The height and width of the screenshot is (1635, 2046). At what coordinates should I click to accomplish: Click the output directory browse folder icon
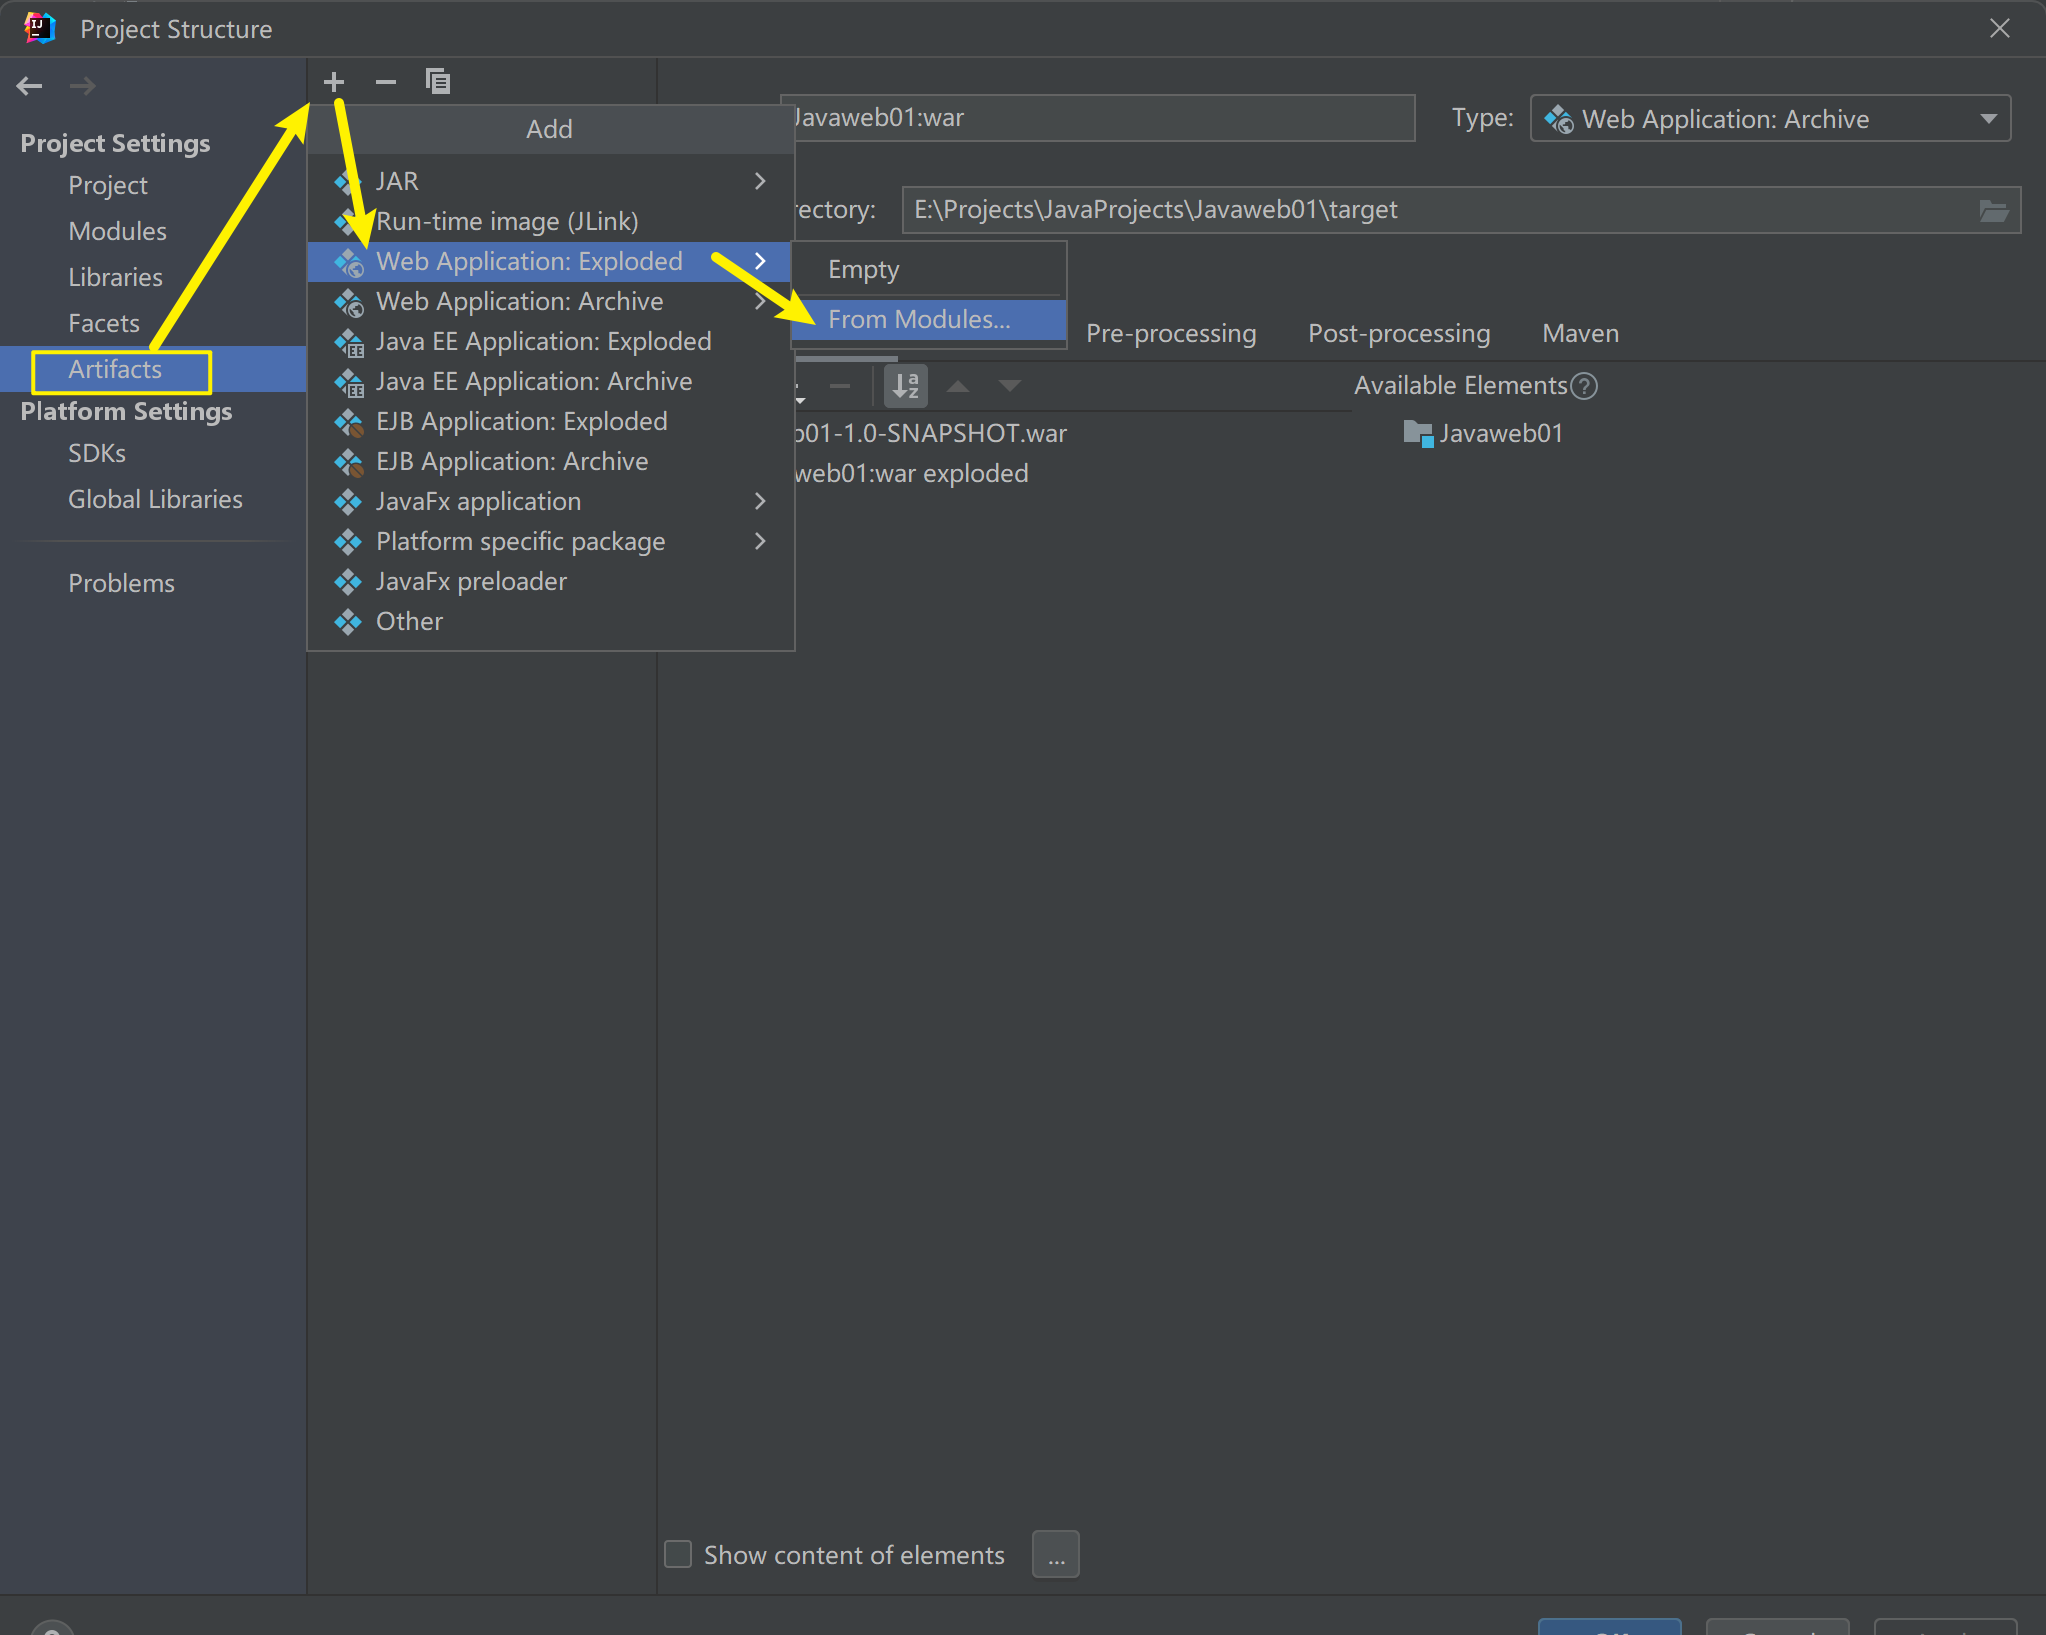(x=1993, y=210)
